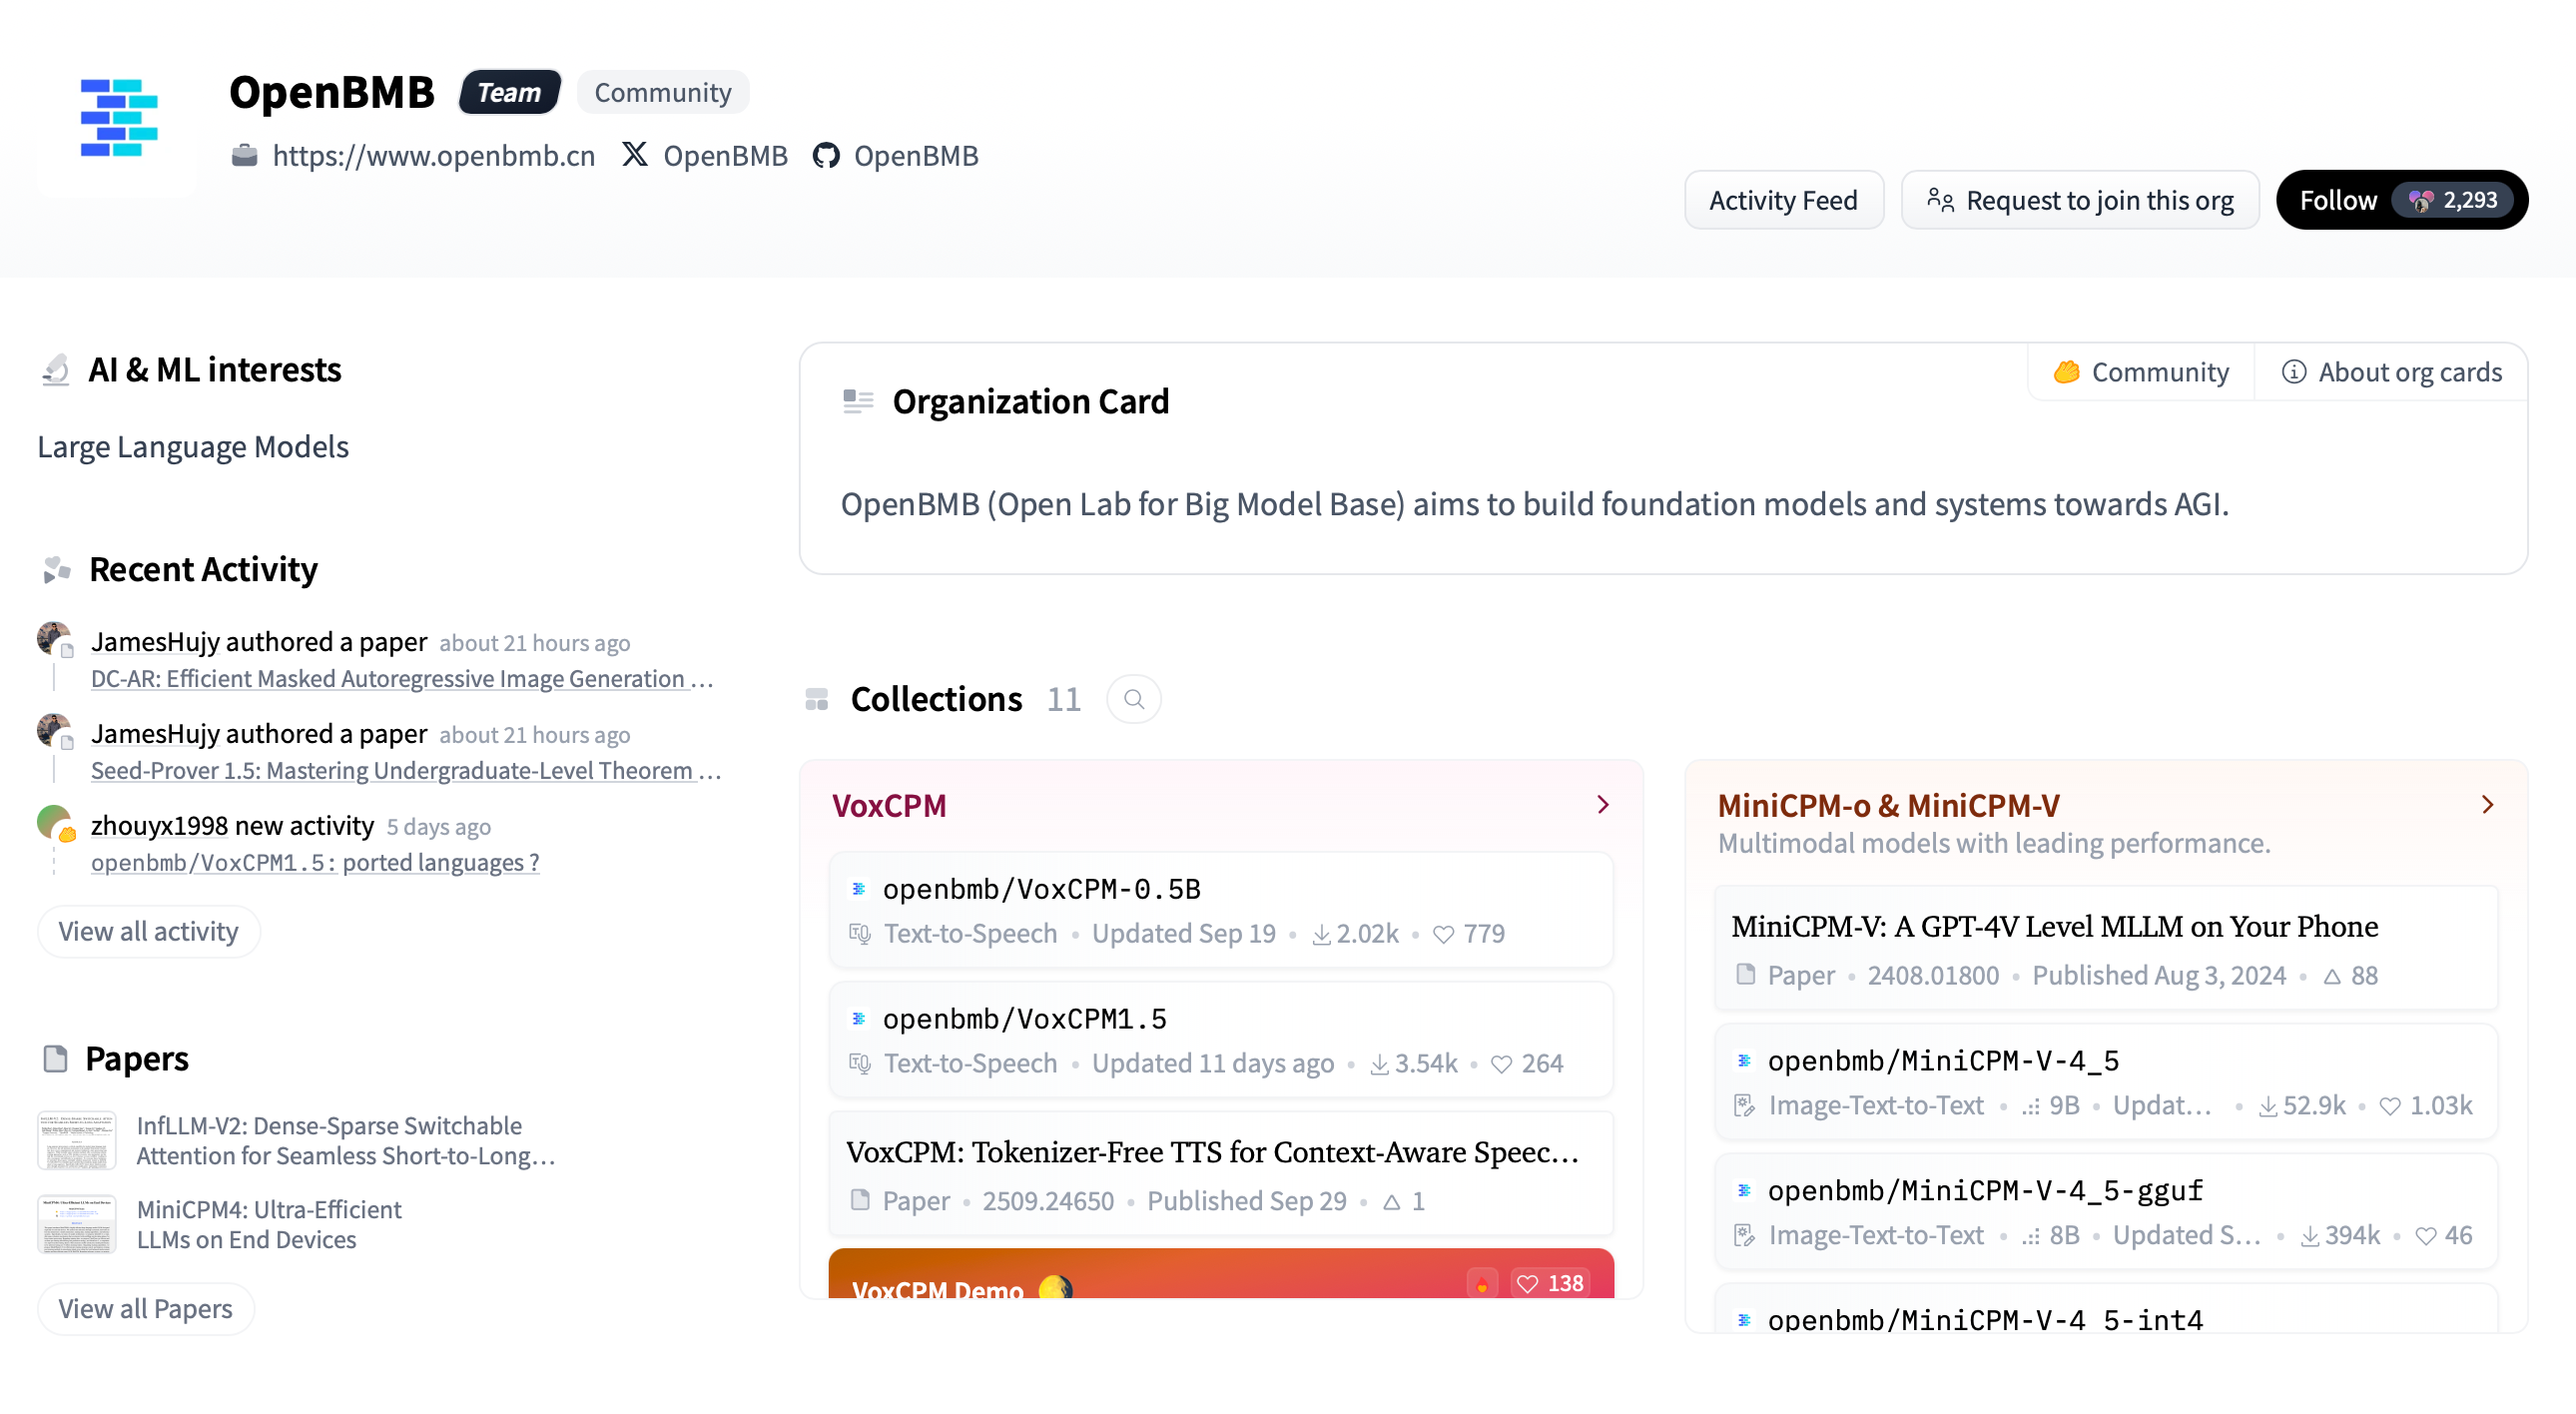
Task: Click the briefcase icon next to website URL
Action: click(x=244, y=155)
